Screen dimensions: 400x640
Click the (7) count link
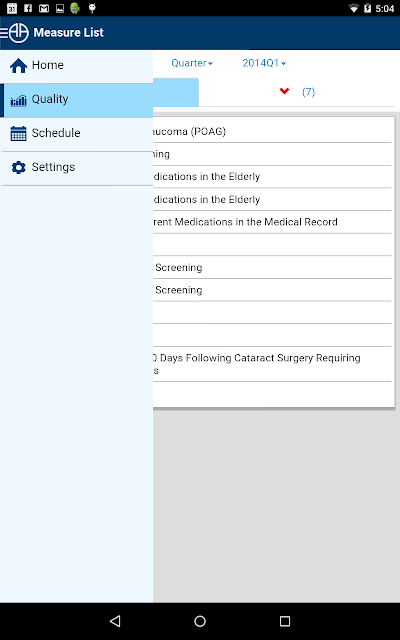(309, 92)
